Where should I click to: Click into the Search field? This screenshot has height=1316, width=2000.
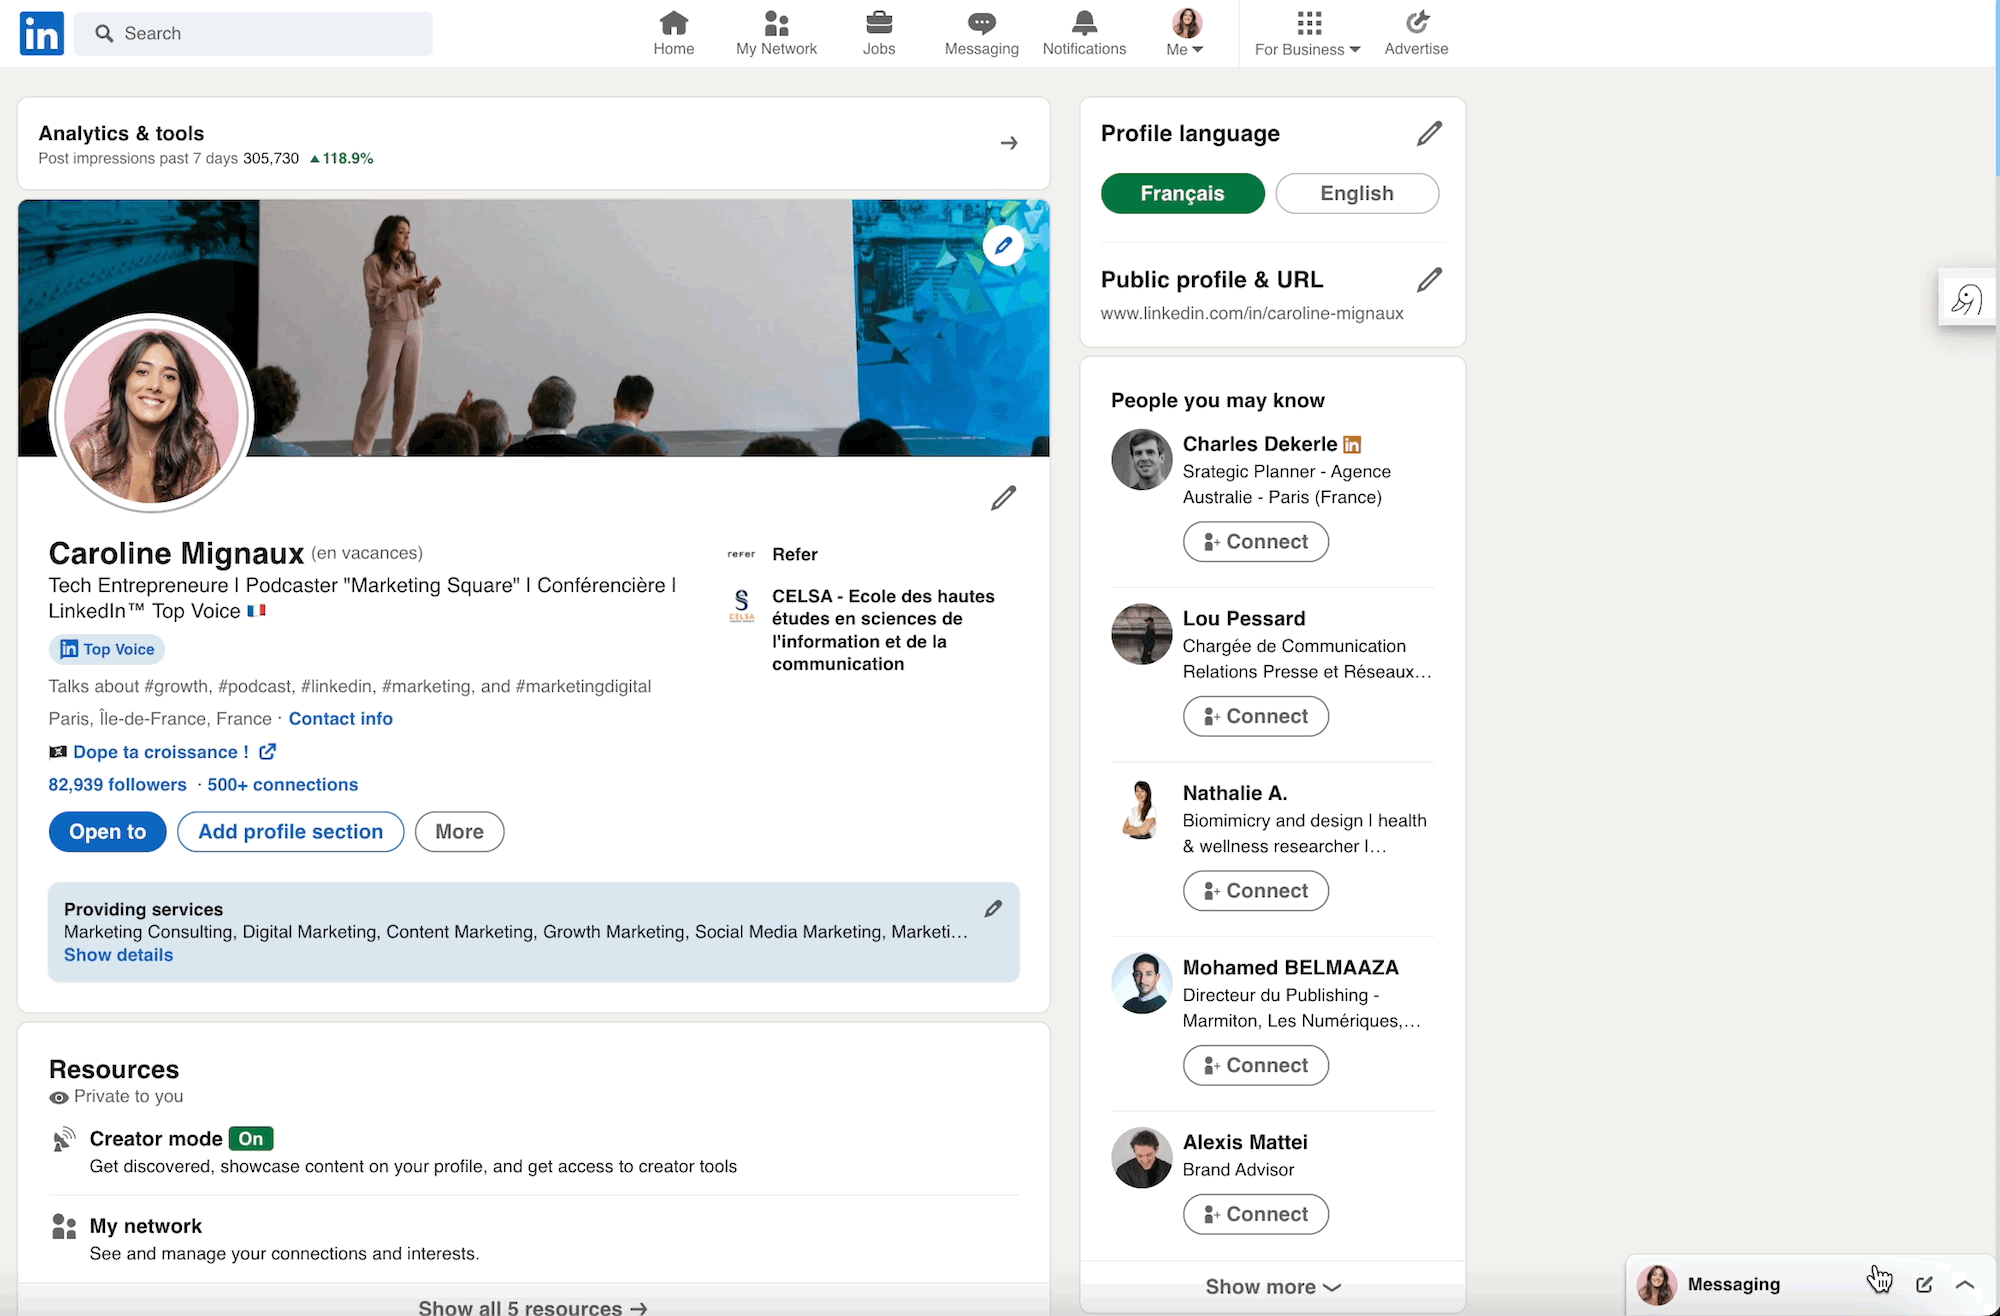click(253, 33)
